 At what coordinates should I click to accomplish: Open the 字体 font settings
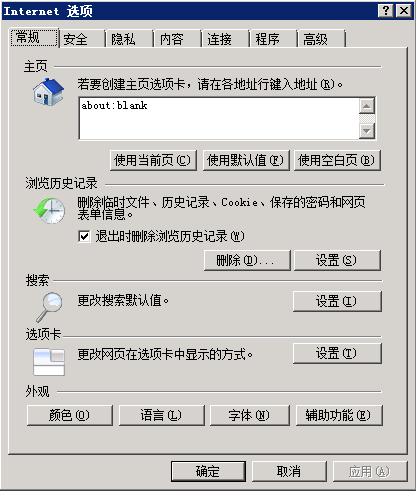click(x=250, y=415)
